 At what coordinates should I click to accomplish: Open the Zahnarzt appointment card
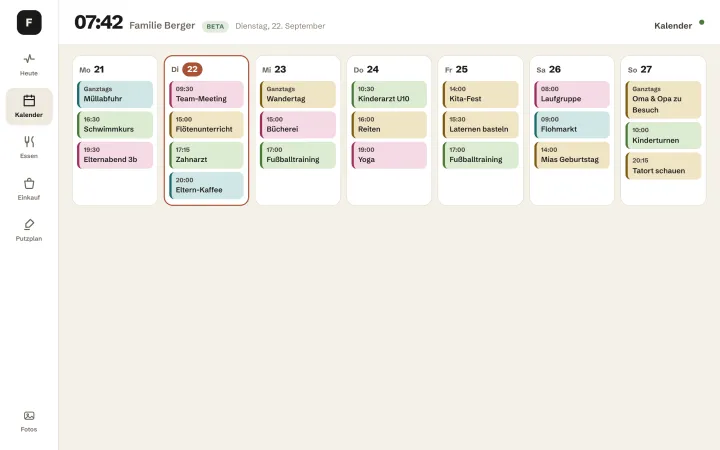click(206, 155)
